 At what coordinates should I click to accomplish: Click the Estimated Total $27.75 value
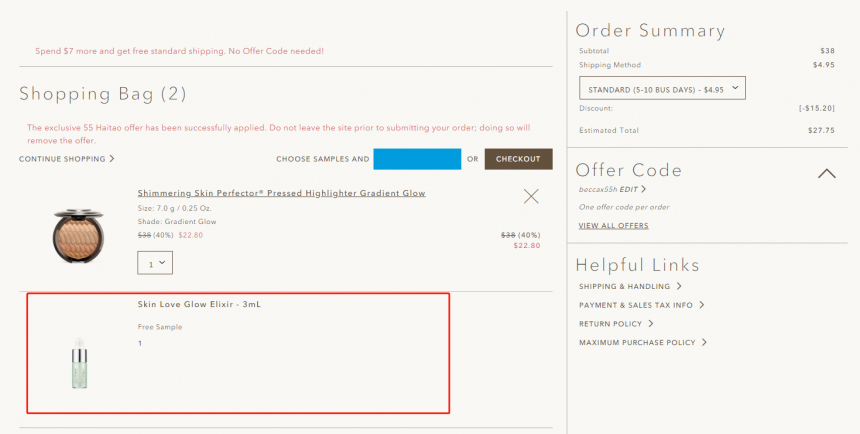[821, 131]
